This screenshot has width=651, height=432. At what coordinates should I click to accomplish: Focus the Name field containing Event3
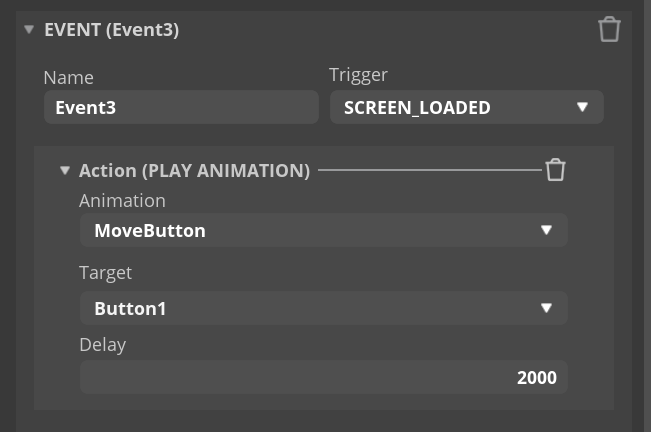[181, 107]
